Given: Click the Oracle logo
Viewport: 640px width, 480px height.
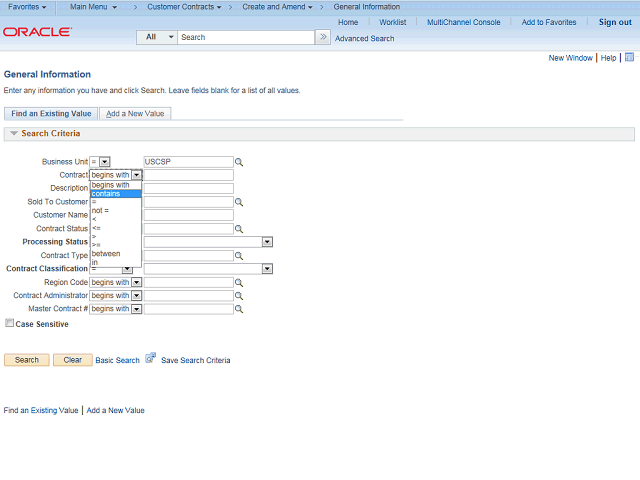Looking at the screenshot, I should click(38, 32).
